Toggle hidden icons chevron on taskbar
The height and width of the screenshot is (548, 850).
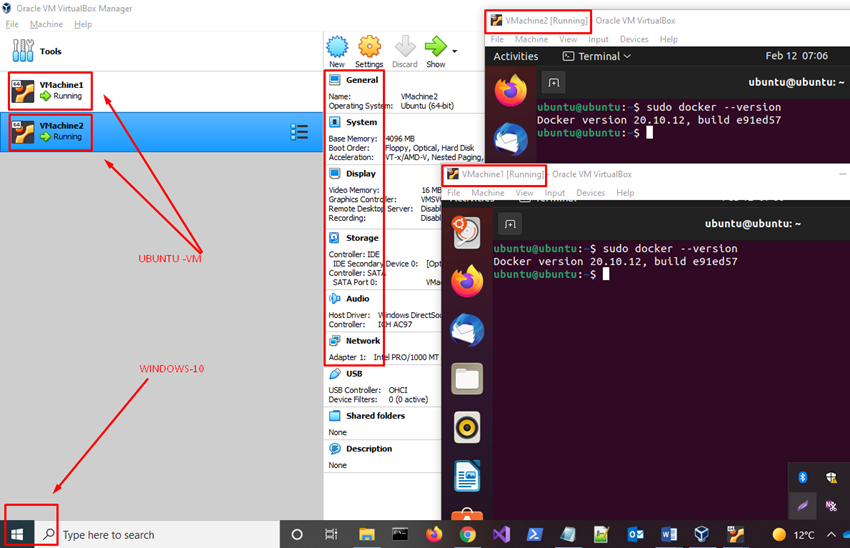click(x=831, y=534)
